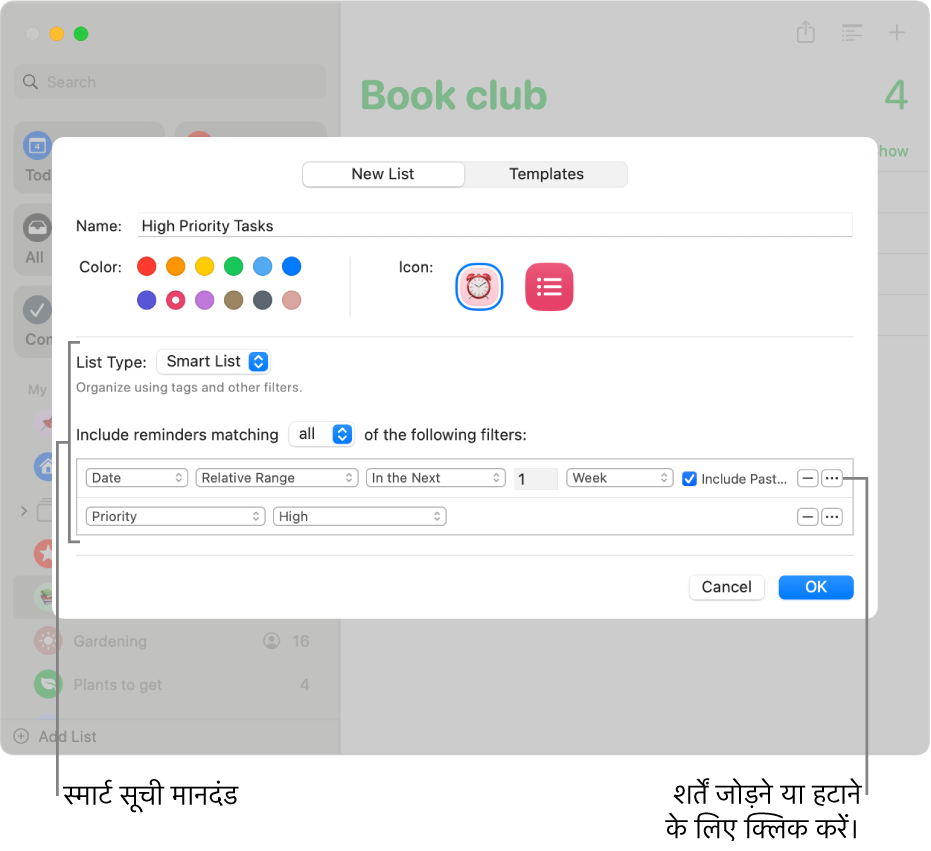931x851 pixels.
Task: Switch to the Templates tab
Action: [x=546, y=174]
